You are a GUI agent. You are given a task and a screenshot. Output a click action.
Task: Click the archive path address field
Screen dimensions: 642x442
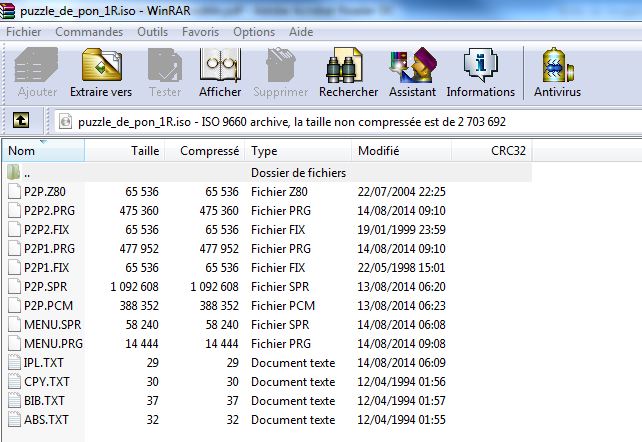point(348,122)
